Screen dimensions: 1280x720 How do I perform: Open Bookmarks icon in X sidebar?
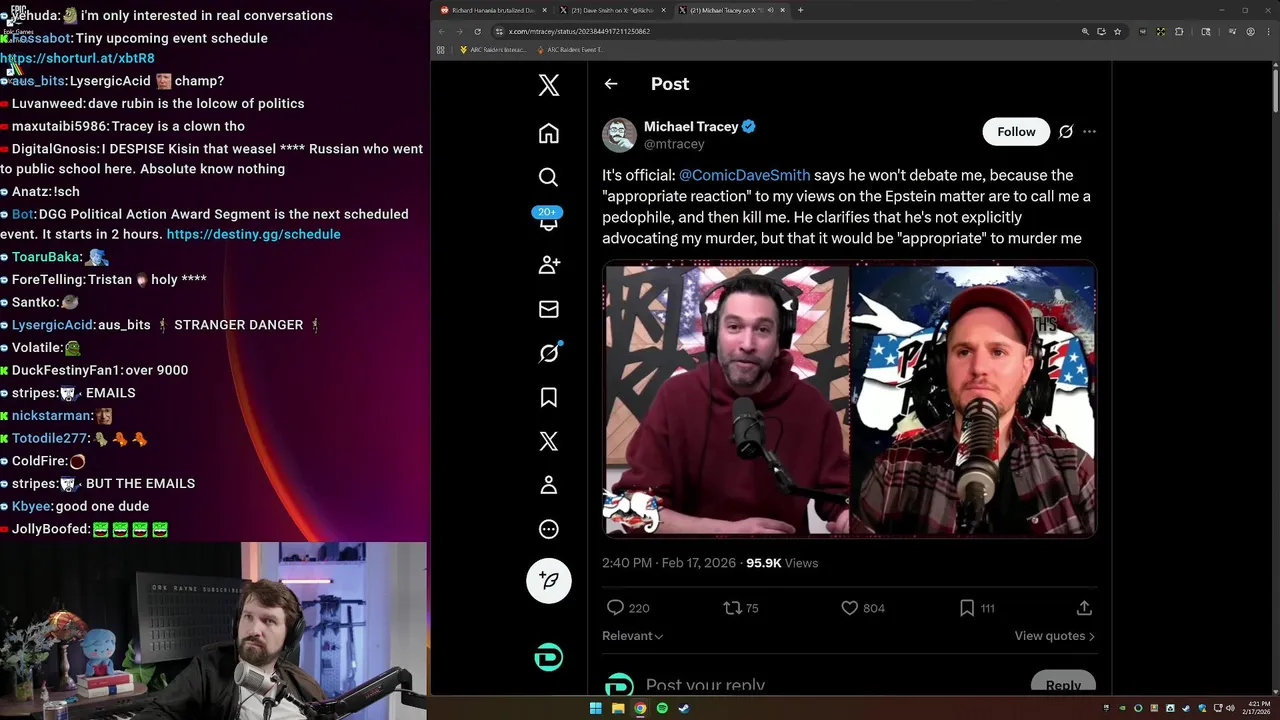coord(549,397)
